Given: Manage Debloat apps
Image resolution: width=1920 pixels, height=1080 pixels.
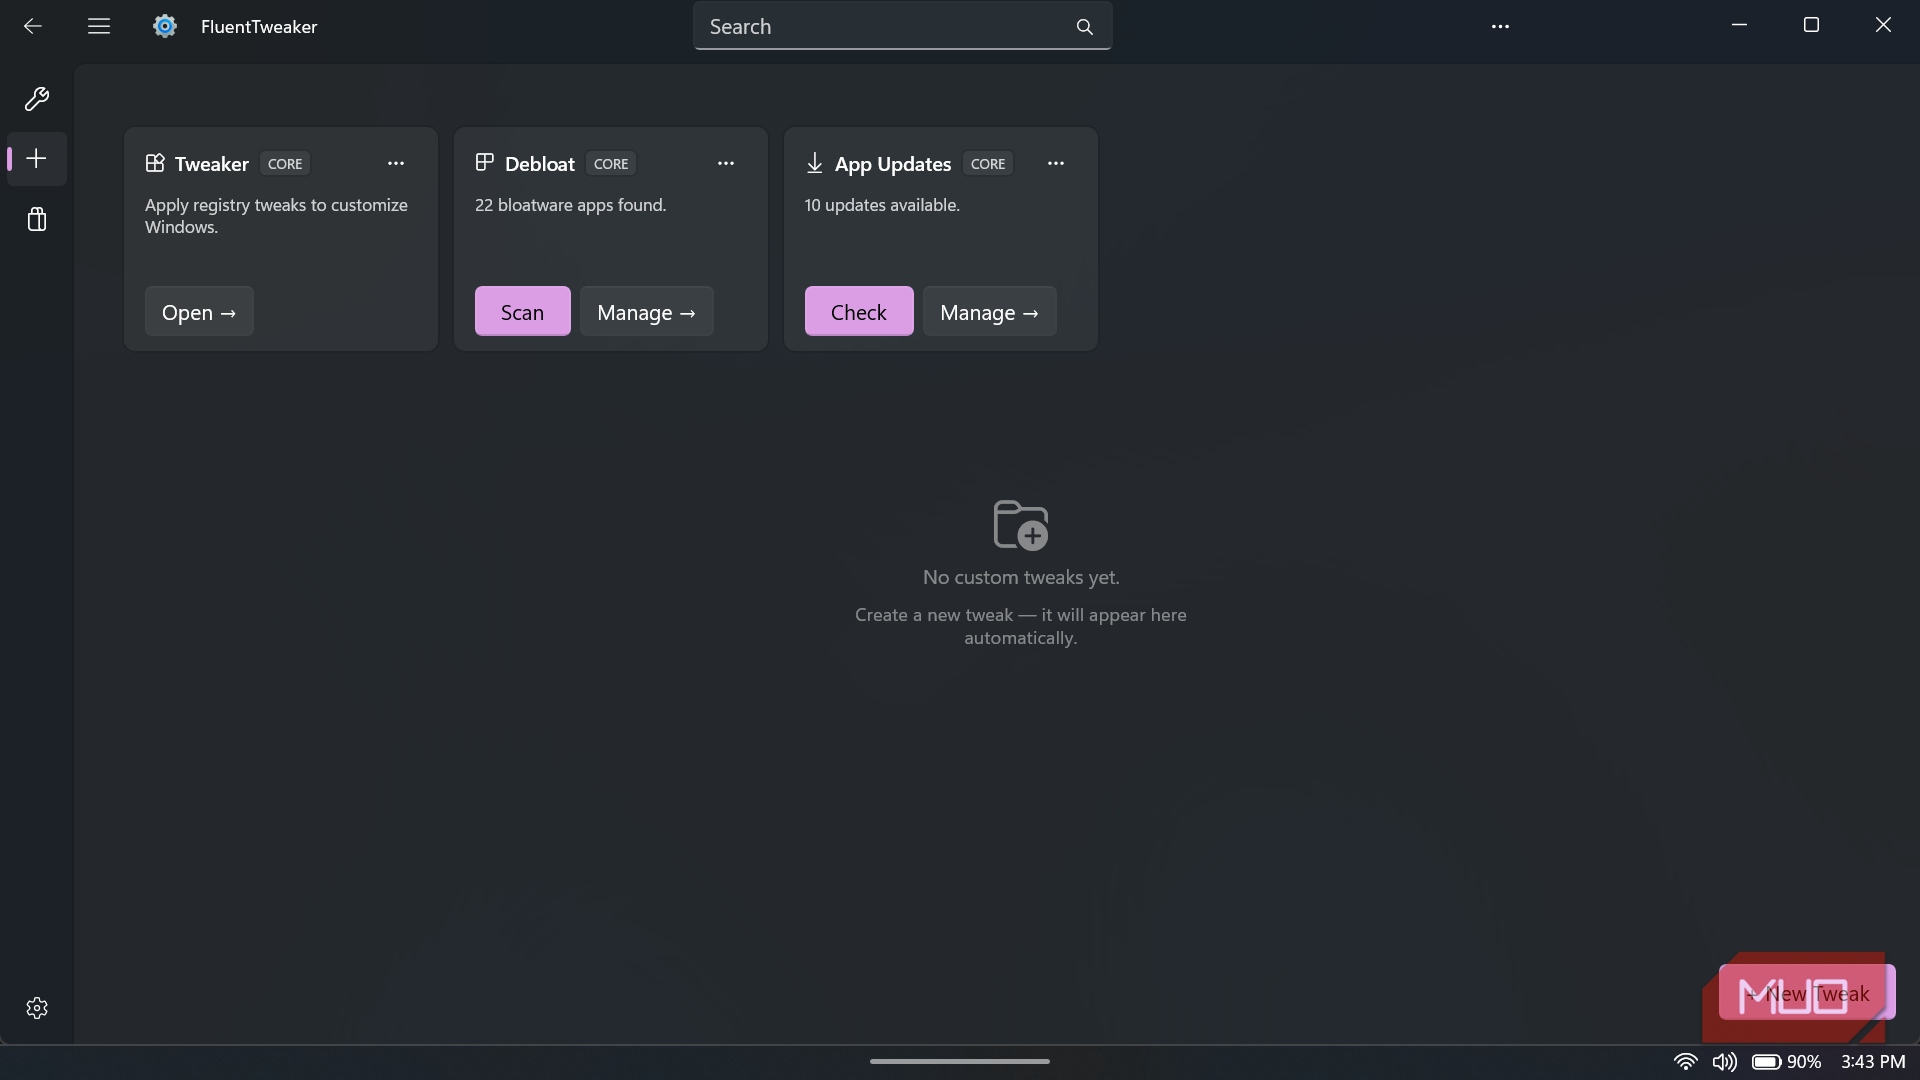Looking at the screenshot, I should pos(646,312).
